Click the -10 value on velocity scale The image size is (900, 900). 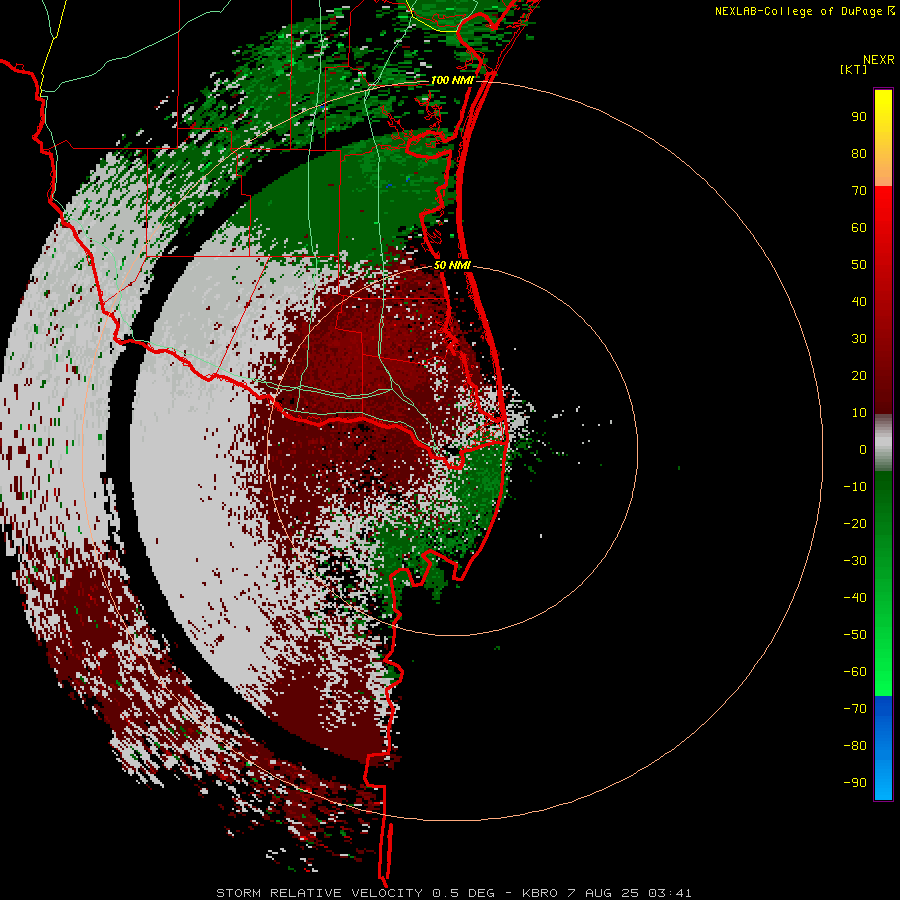point(855,487)
